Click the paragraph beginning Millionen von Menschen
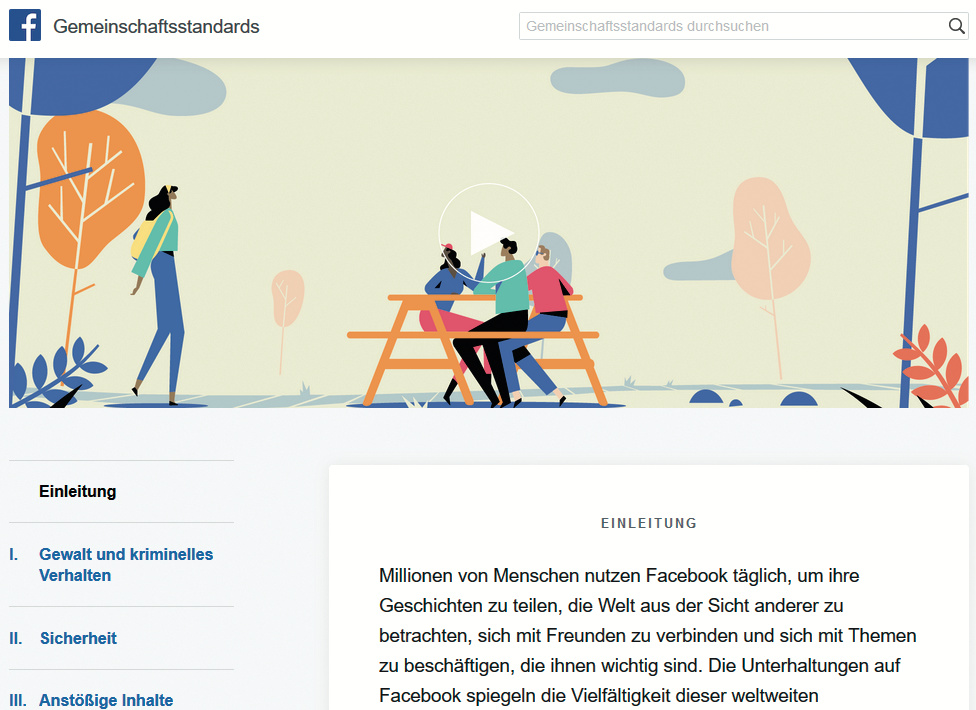The height and width of the screenshot is (710, 976). [647, 635]
